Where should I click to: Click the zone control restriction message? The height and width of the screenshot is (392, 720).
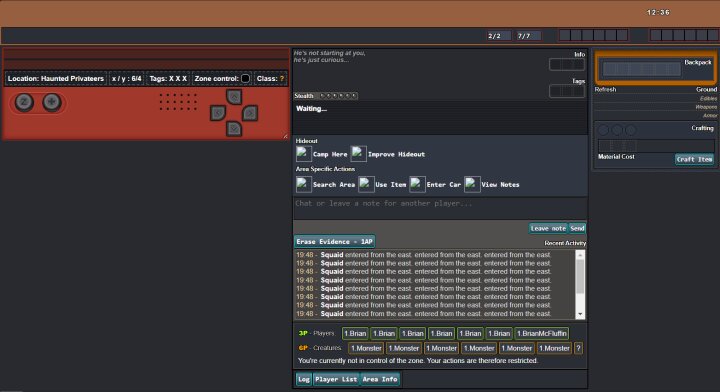418,361
